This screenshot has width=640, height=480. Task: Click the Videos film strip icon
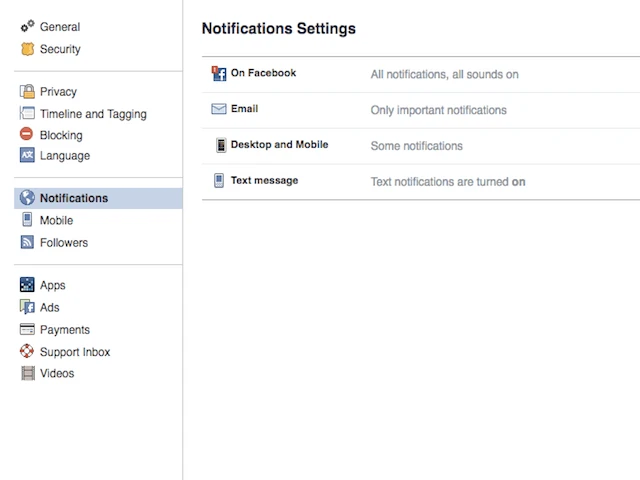(27, 374)
